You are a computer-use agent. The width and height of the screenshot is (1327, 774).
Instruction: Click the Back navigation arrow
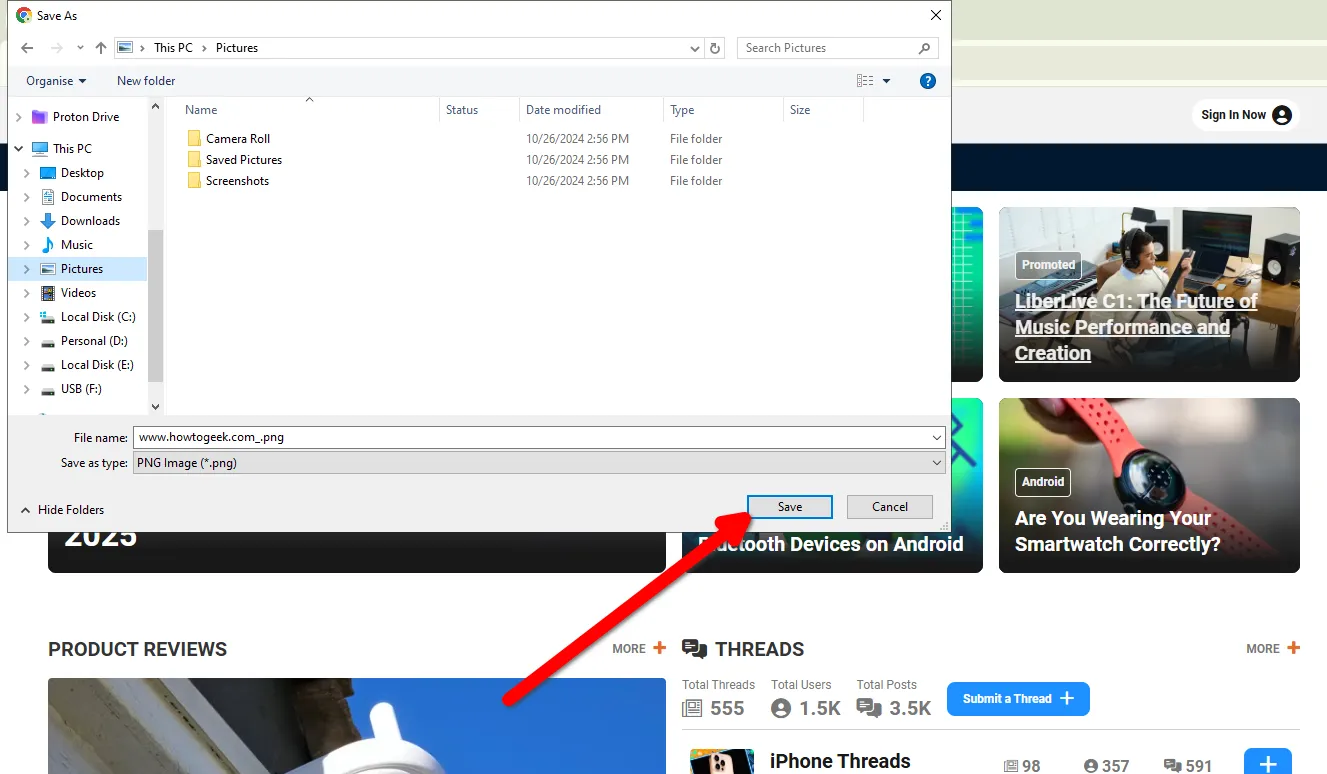point(27,48)
